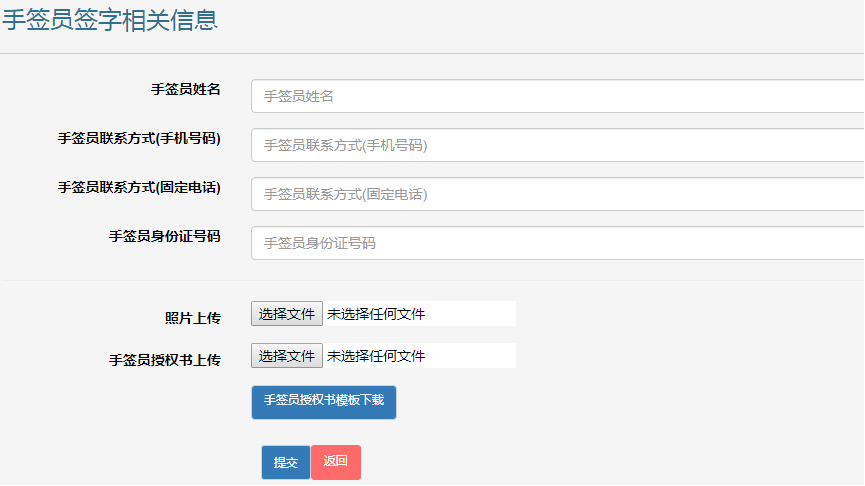
Task: Focus the 手机号码 contact input field
Action: pyautogui.click(x=556, y=145)
